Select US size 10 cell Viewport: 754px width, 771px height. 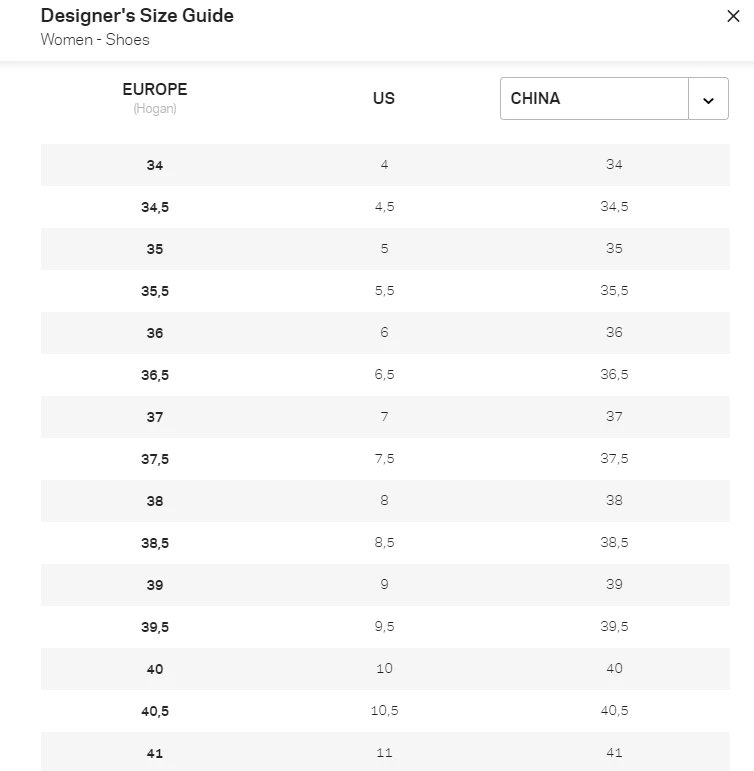[x=384, y=669]
